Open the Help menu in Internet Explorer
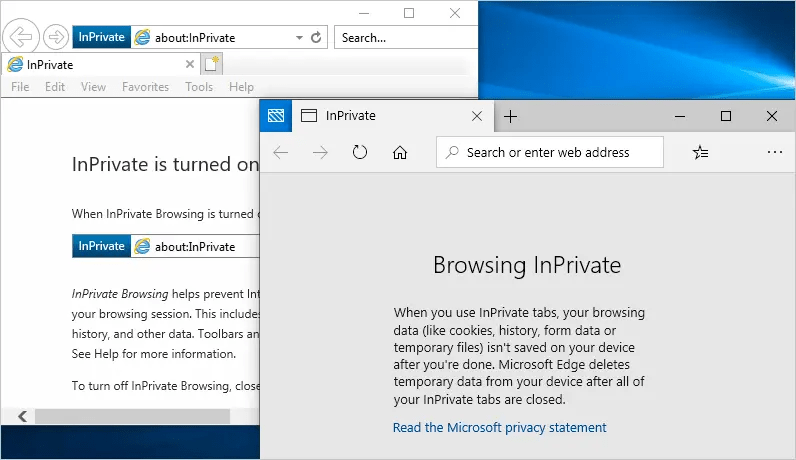The height and width of the screenshot is (460, 796). click(241, 87)
